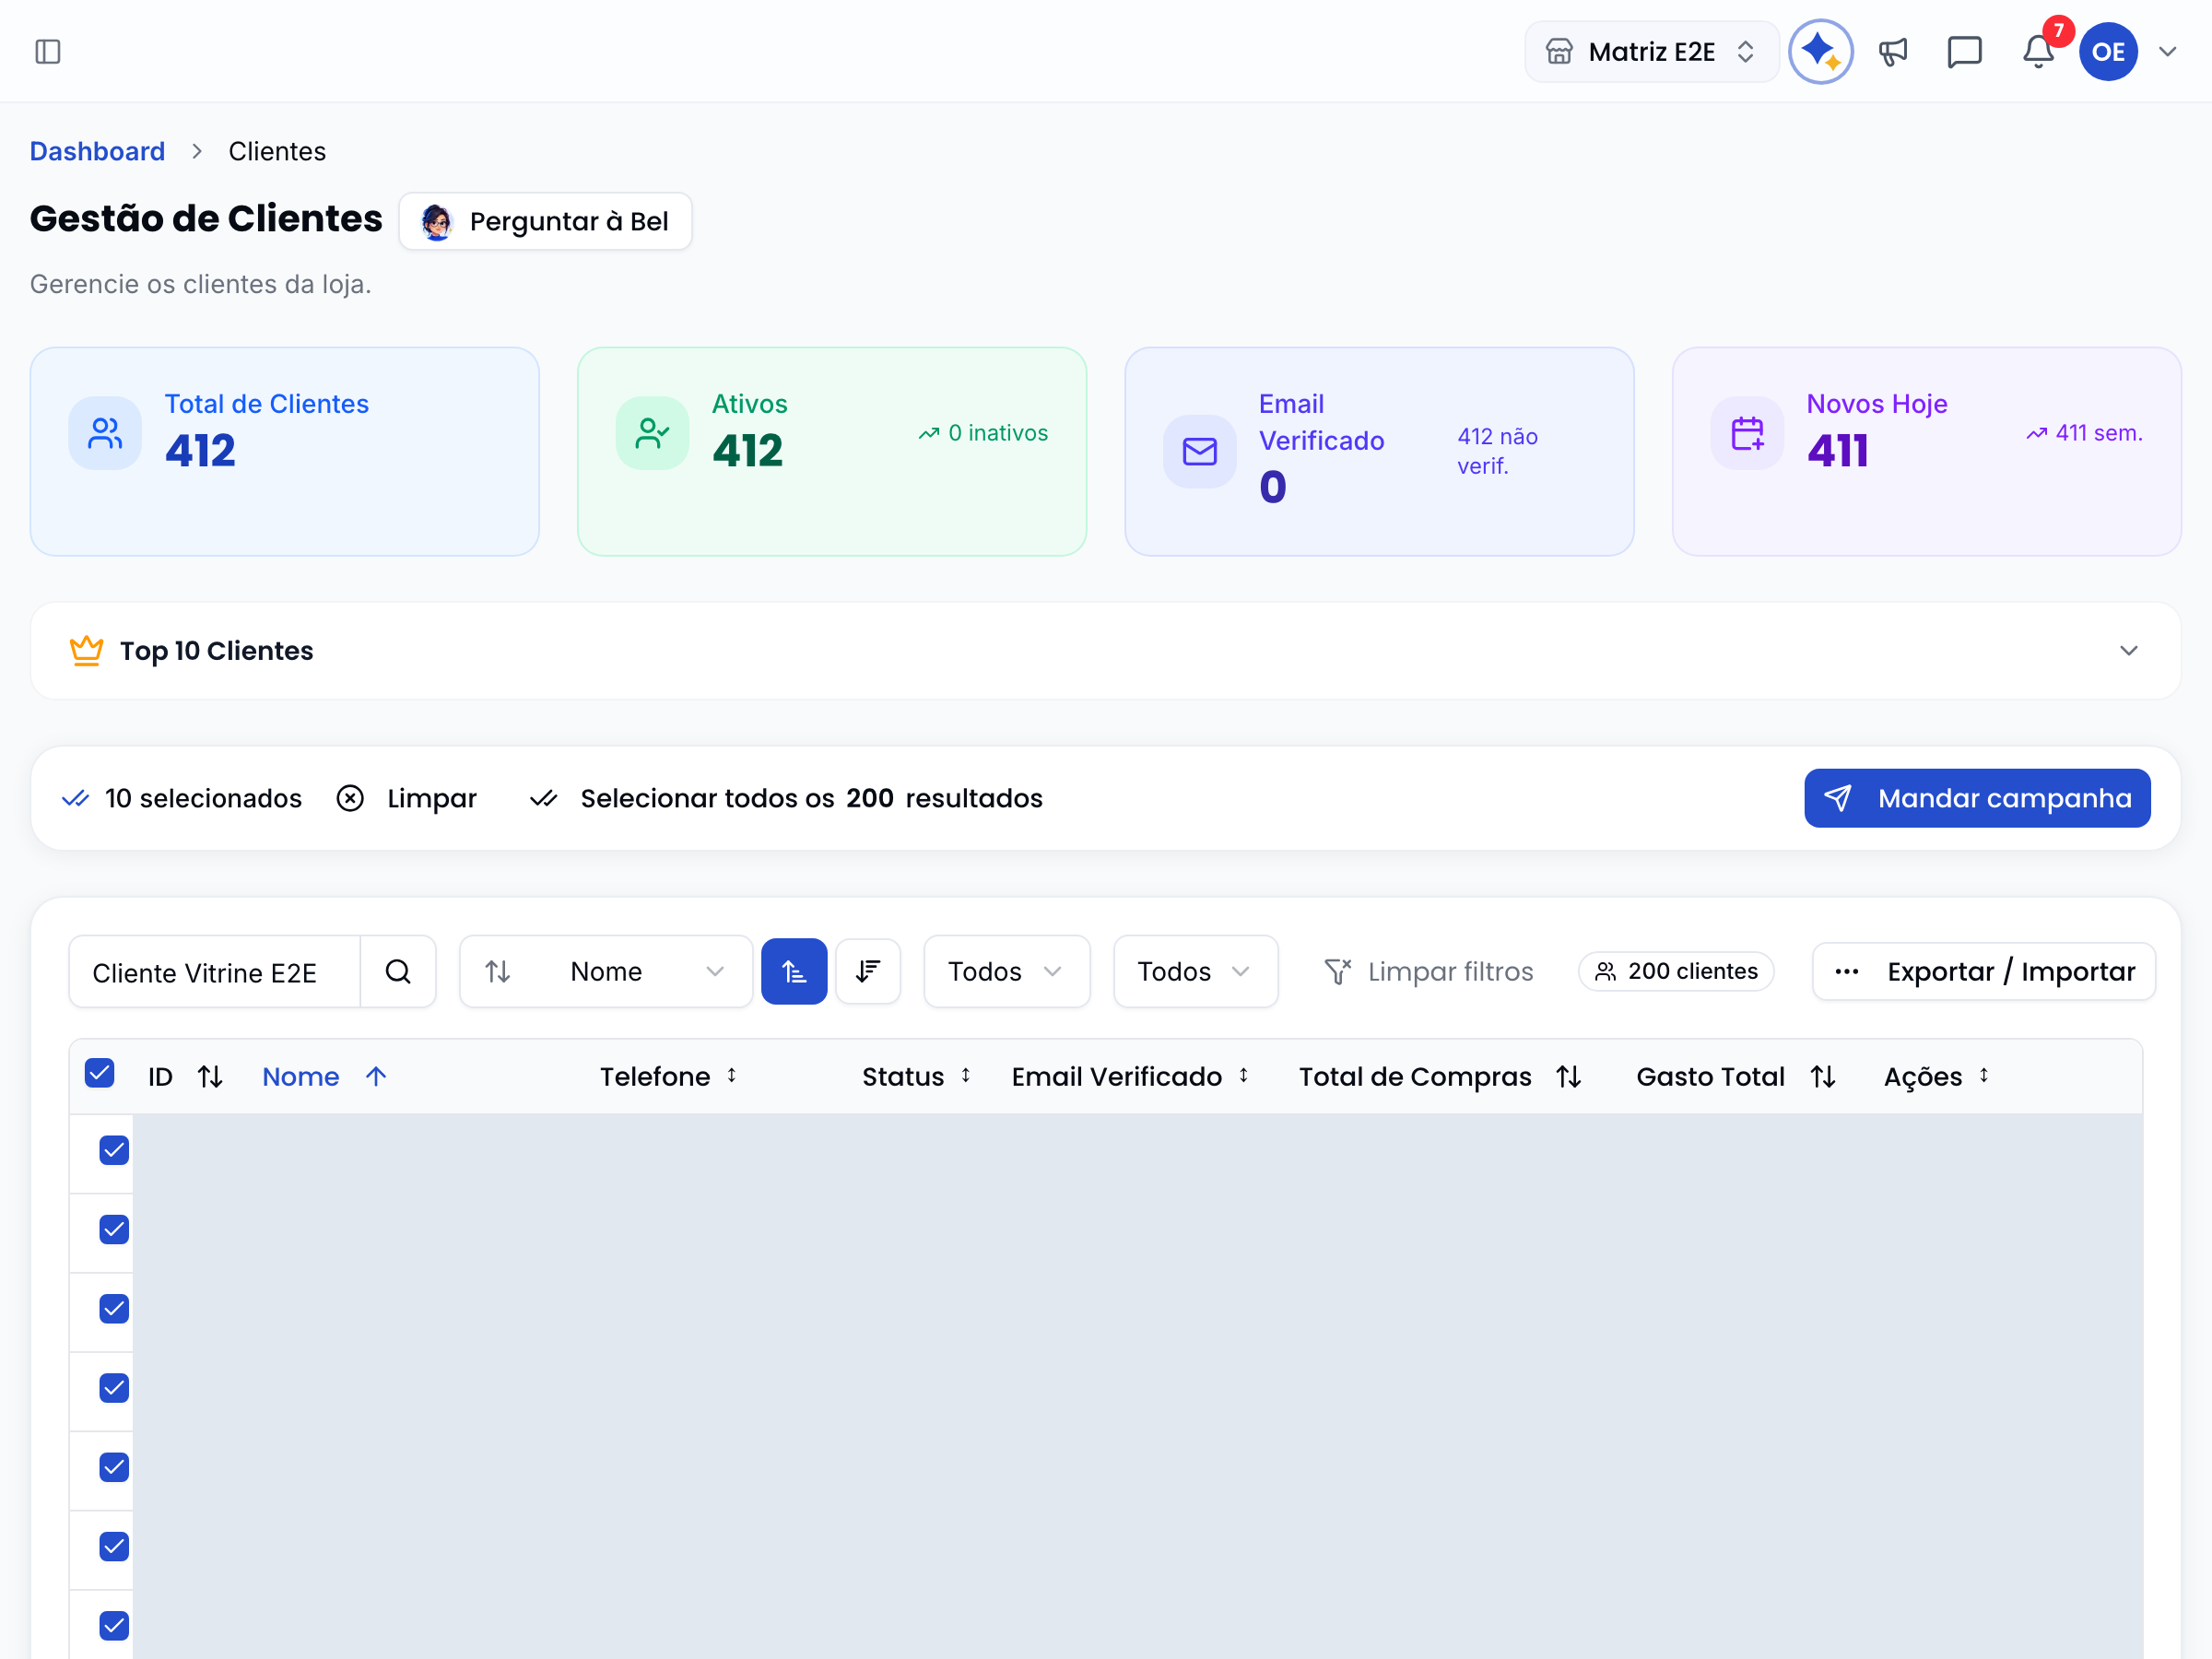
Task: Focus the Cliente Vitrine E2E search field
Action: pos(214,971)
